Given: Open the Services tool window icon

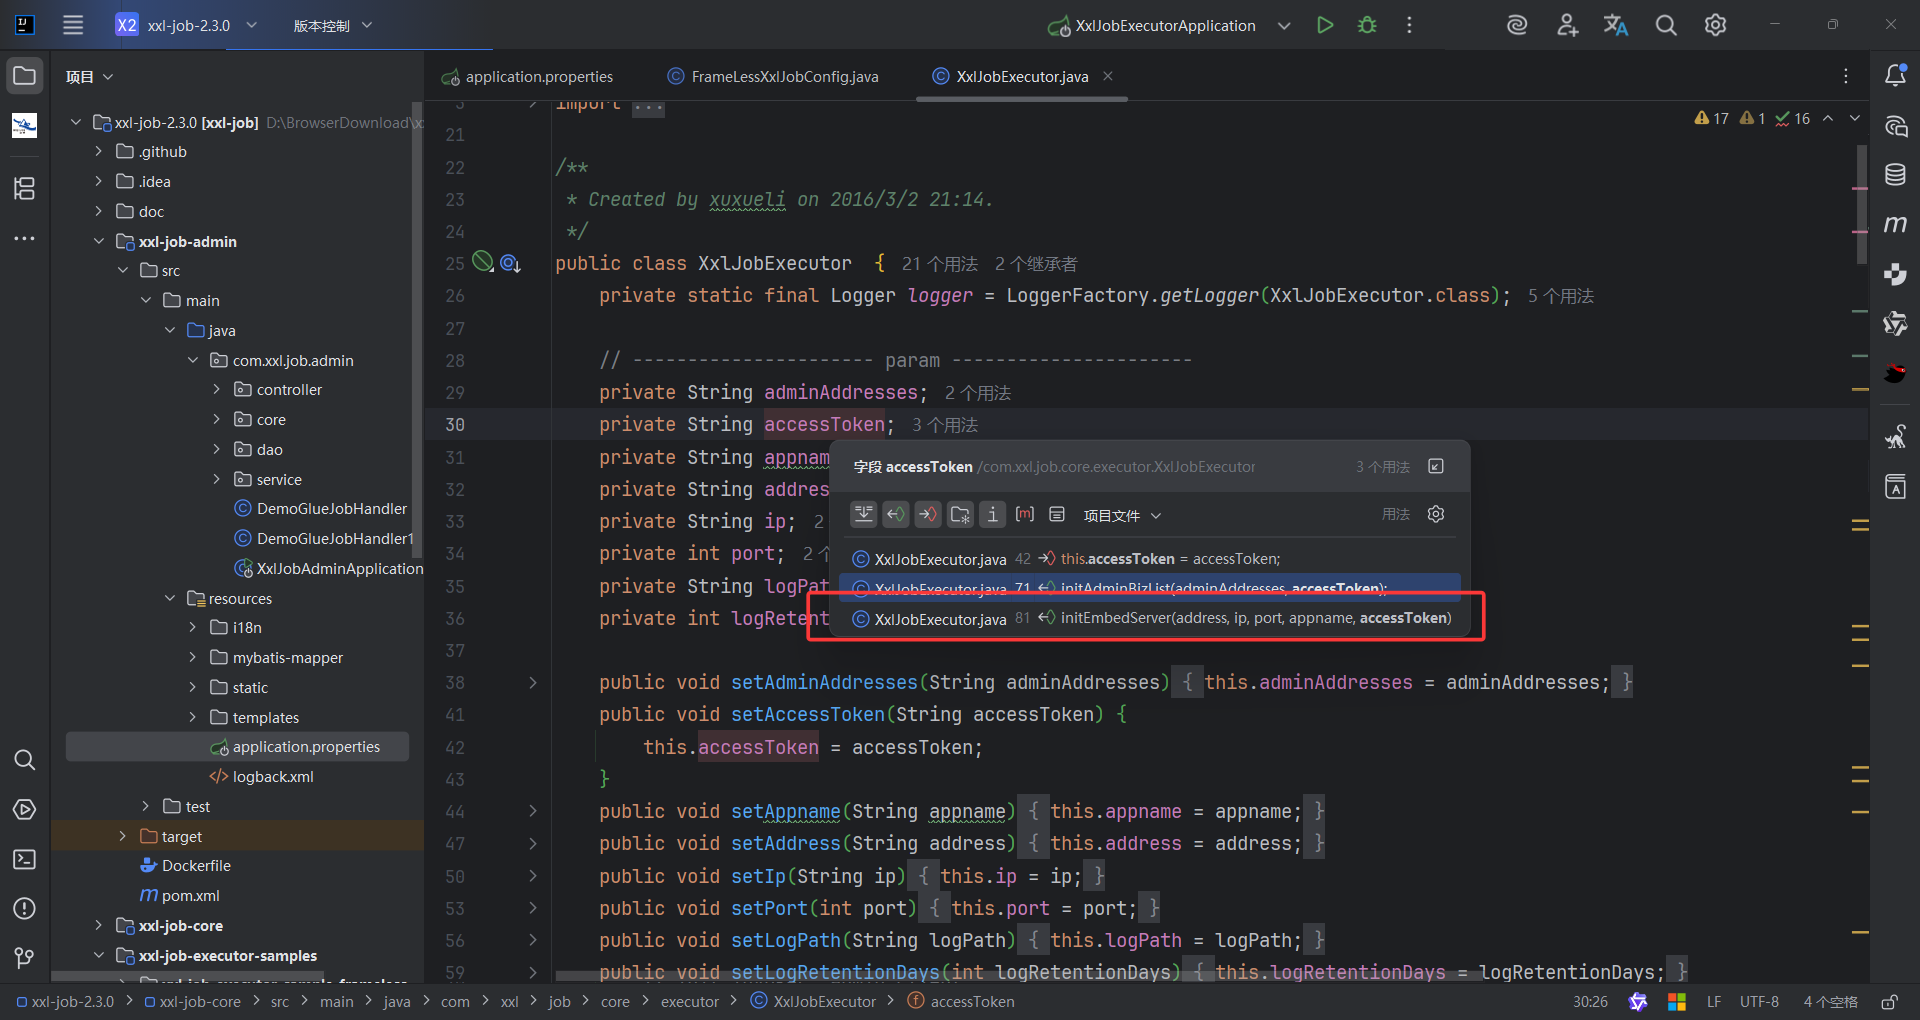Looking at the screenshot, I should pyautogui.click(x=25, y=810).
